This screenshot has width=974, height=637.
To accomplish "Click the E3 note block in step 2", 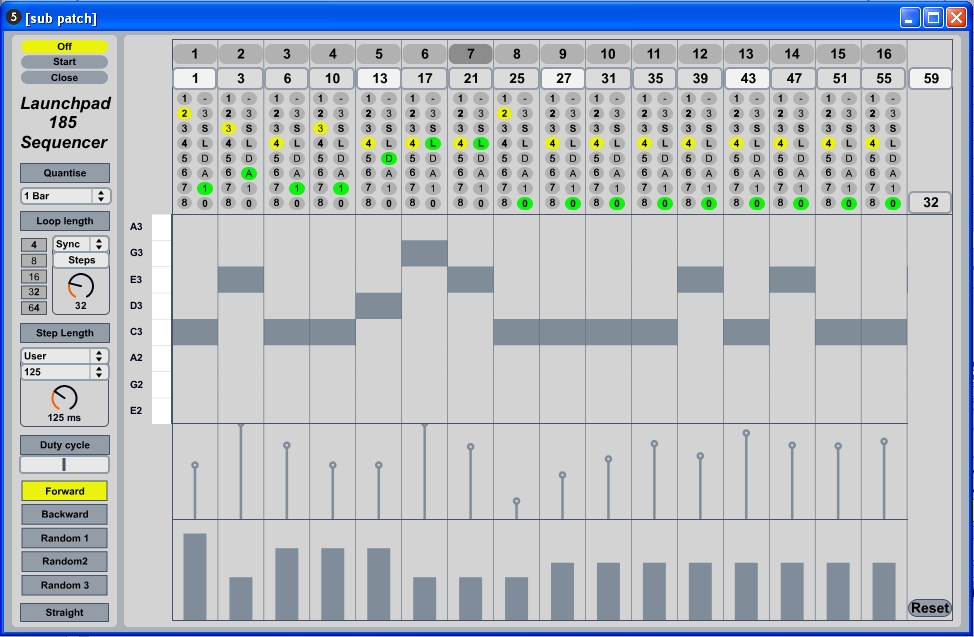I will click(241, 279).
